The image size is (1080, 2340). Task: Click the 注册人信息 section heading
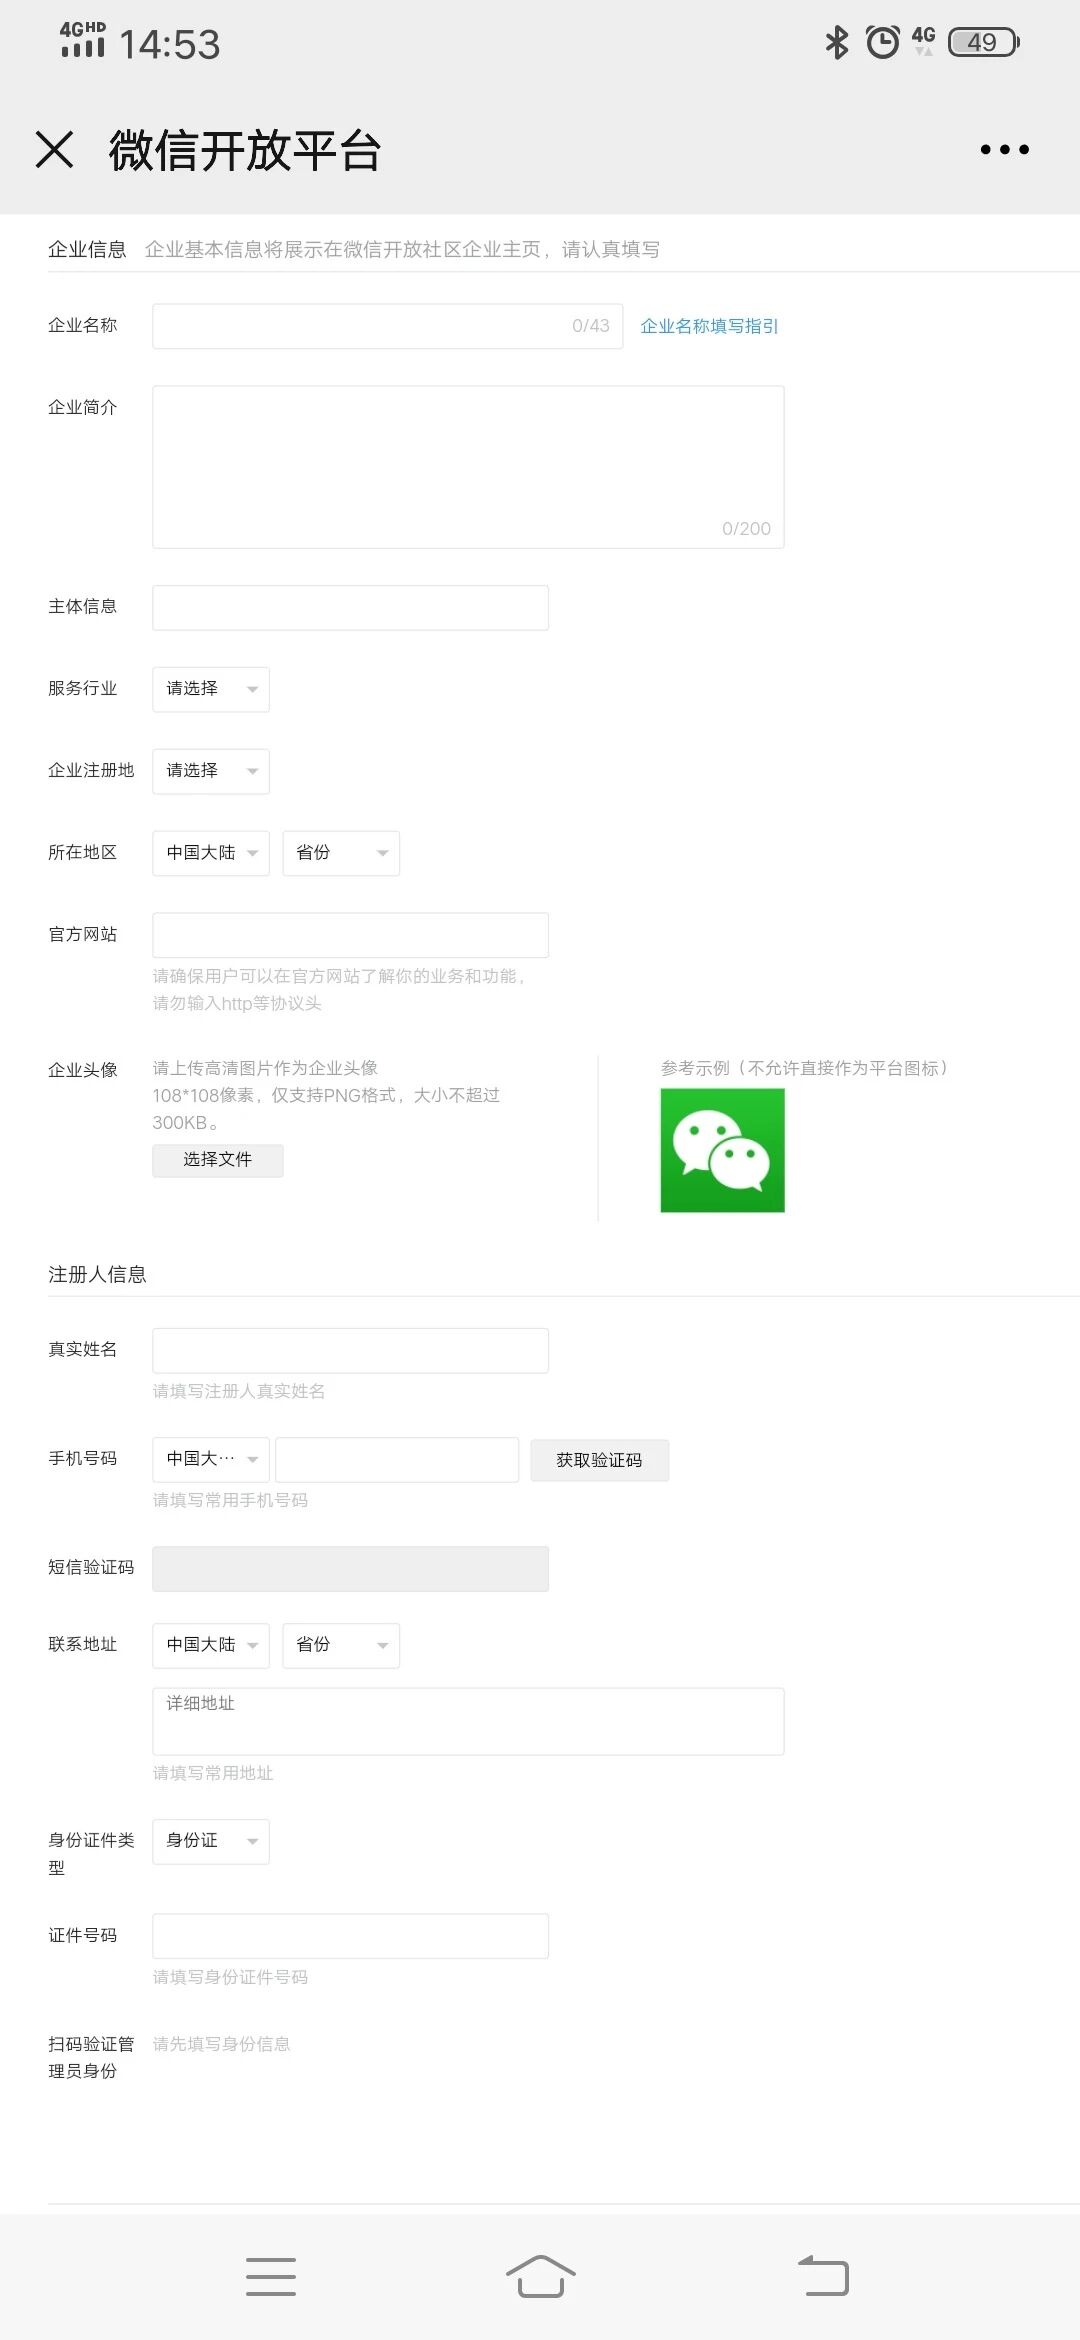pyautogui.click(x=97, y=1274)
